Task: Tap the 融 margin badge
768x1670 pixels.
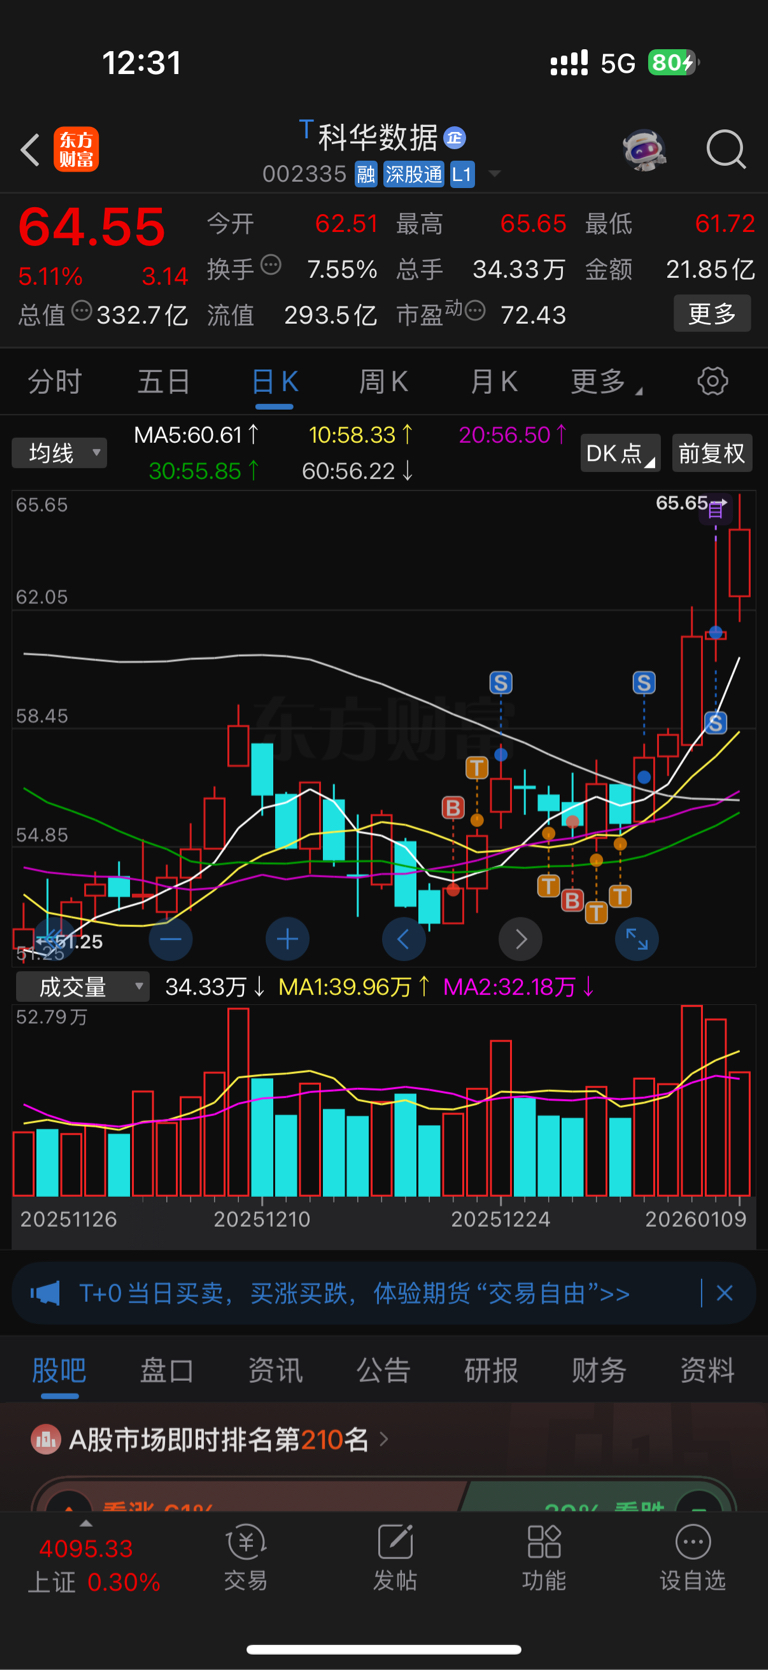Action: [x=366, y=174]
